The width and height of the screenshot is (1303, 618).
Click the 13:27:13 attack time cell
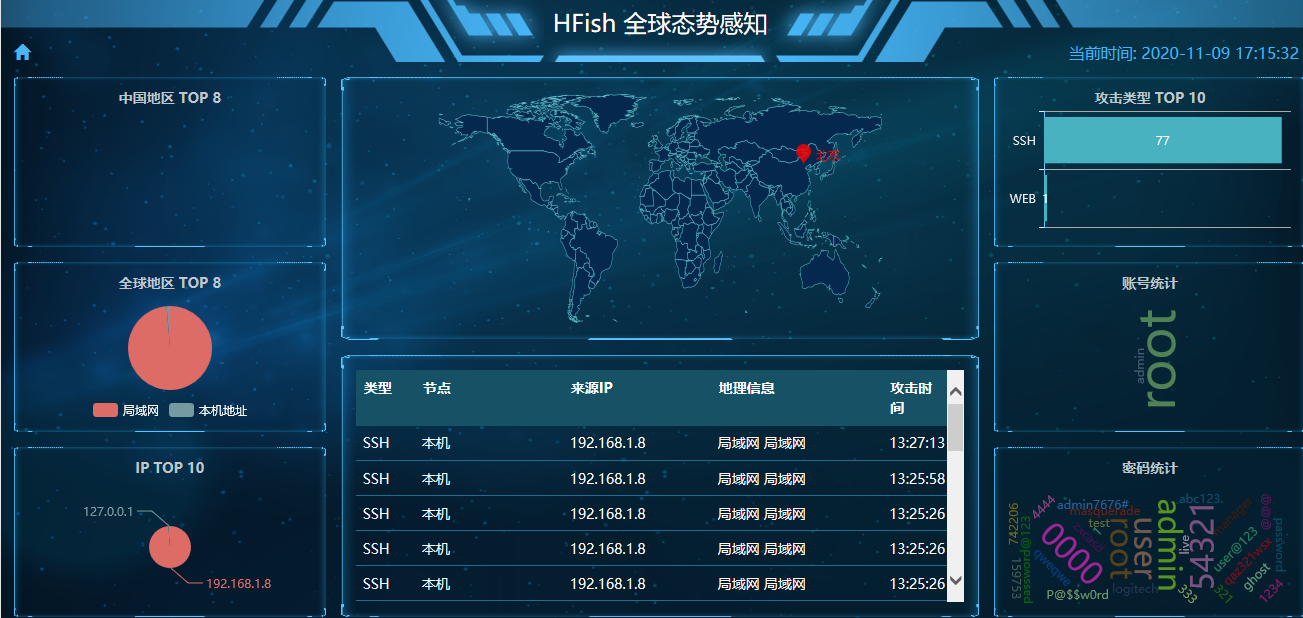(x=917, y=443)
